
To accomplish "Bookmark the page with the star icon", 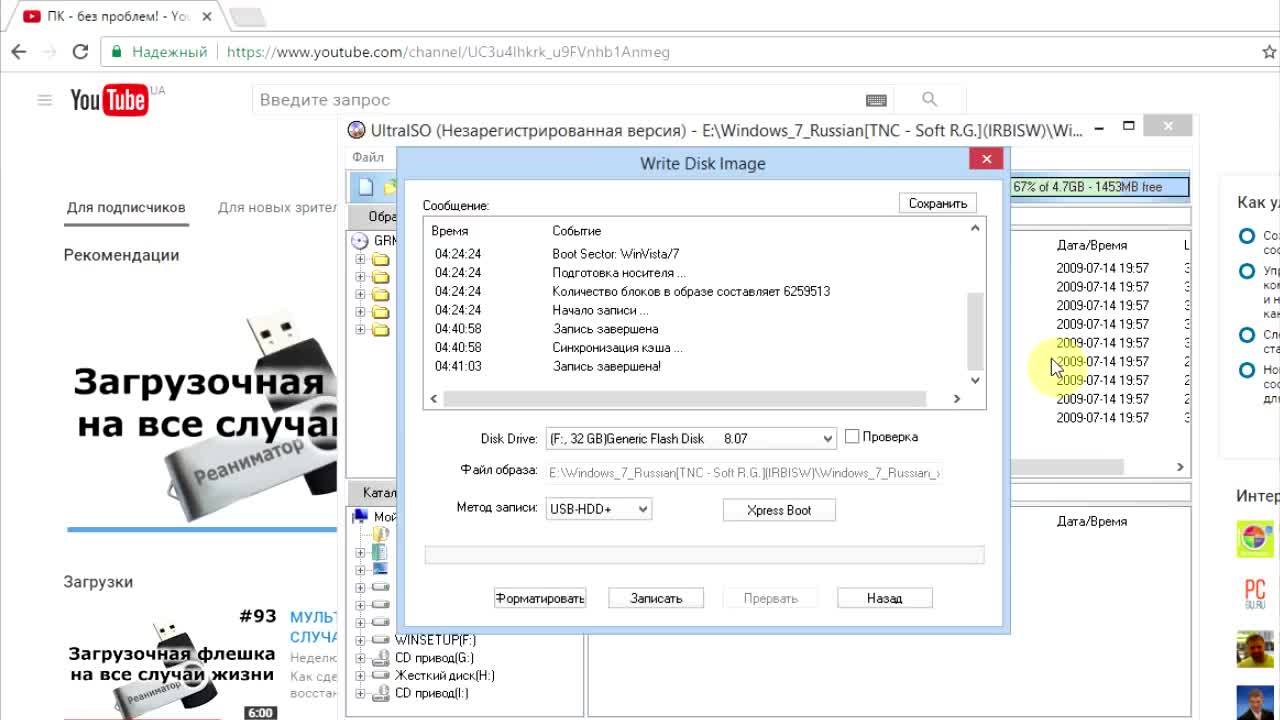I will coord(1269,52).
